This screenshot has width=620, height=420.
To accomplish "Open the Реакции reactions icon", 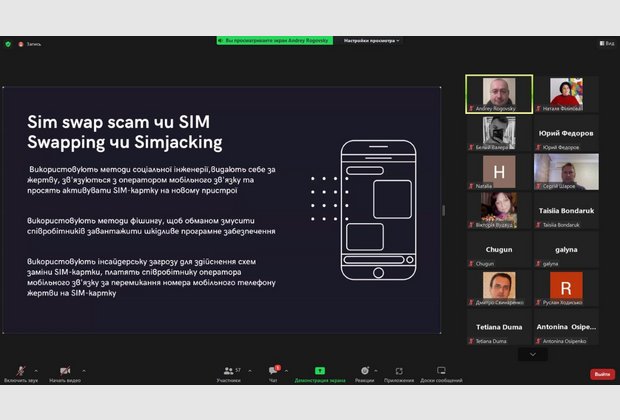I will 364,370.
